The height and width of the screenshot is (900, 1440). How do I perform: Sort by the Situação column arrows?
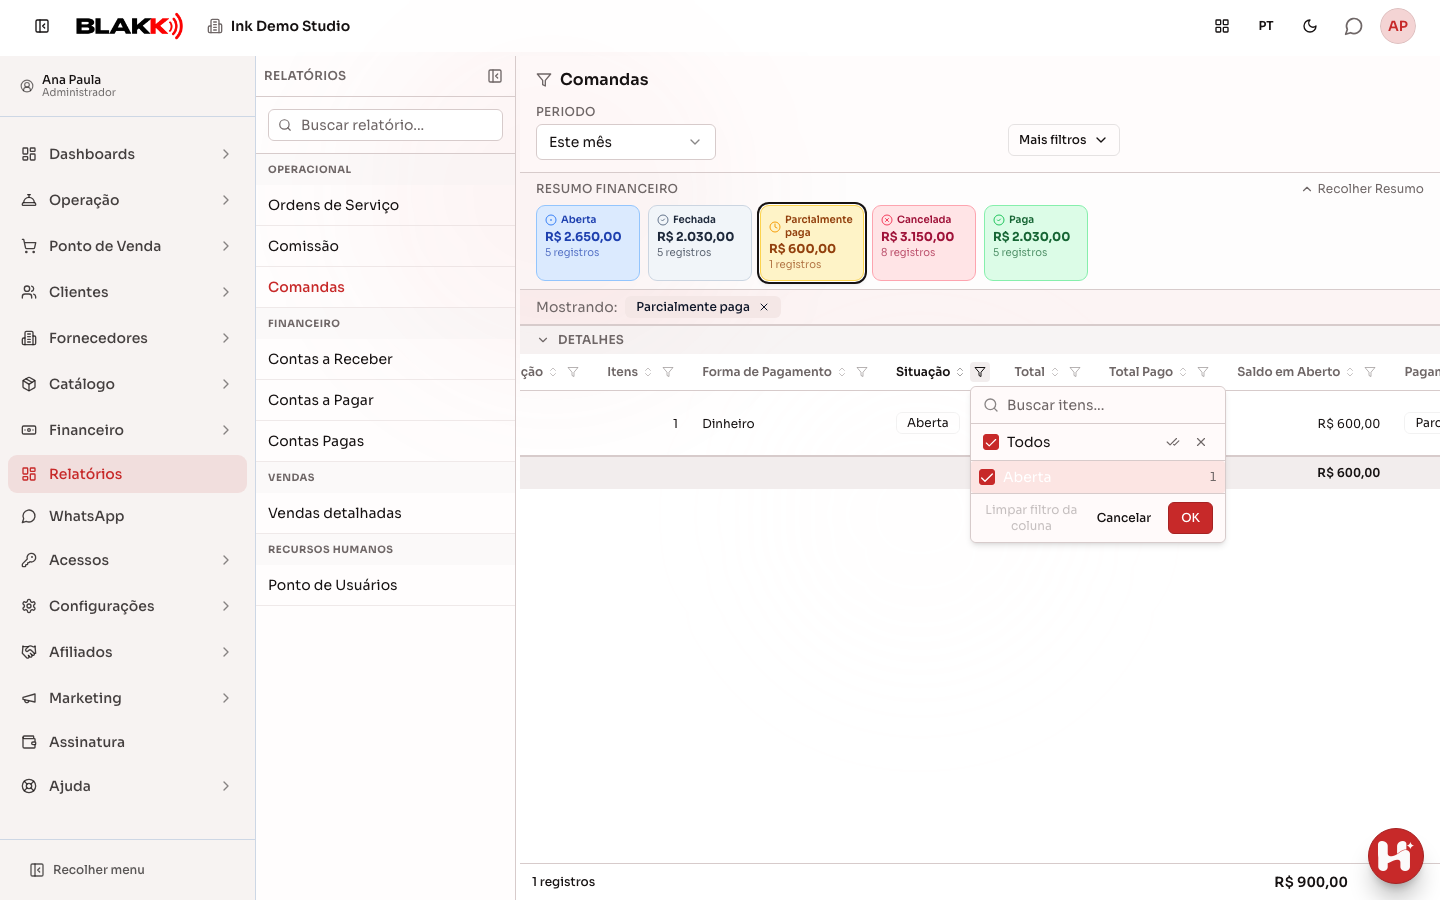(960, 372)
